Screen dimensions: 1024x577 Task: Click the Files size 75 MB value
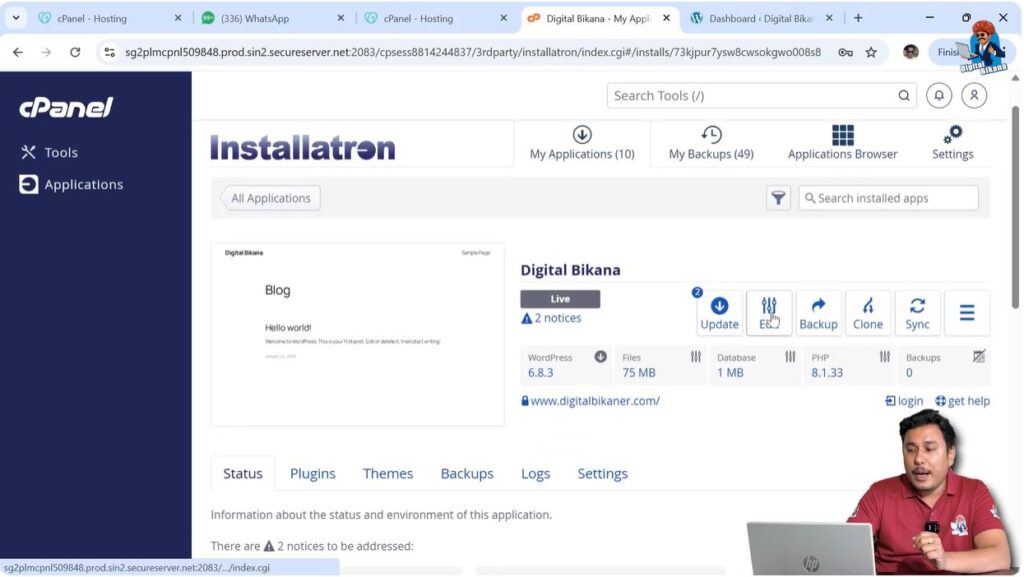639,373
